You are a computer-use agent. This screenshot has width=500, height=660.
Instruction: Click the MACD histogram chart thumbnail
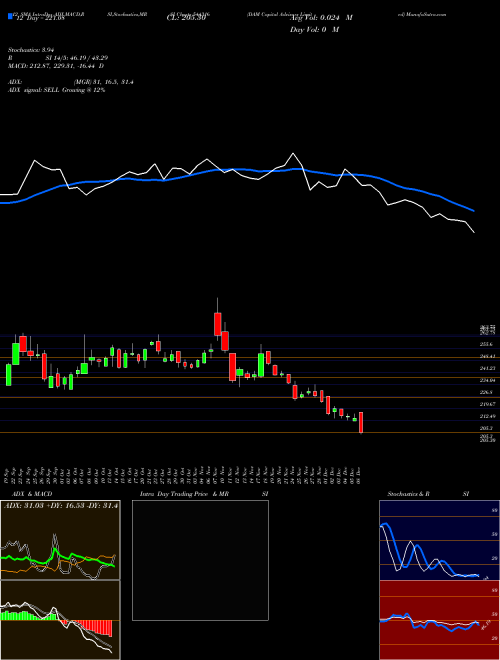coord(60,620)
